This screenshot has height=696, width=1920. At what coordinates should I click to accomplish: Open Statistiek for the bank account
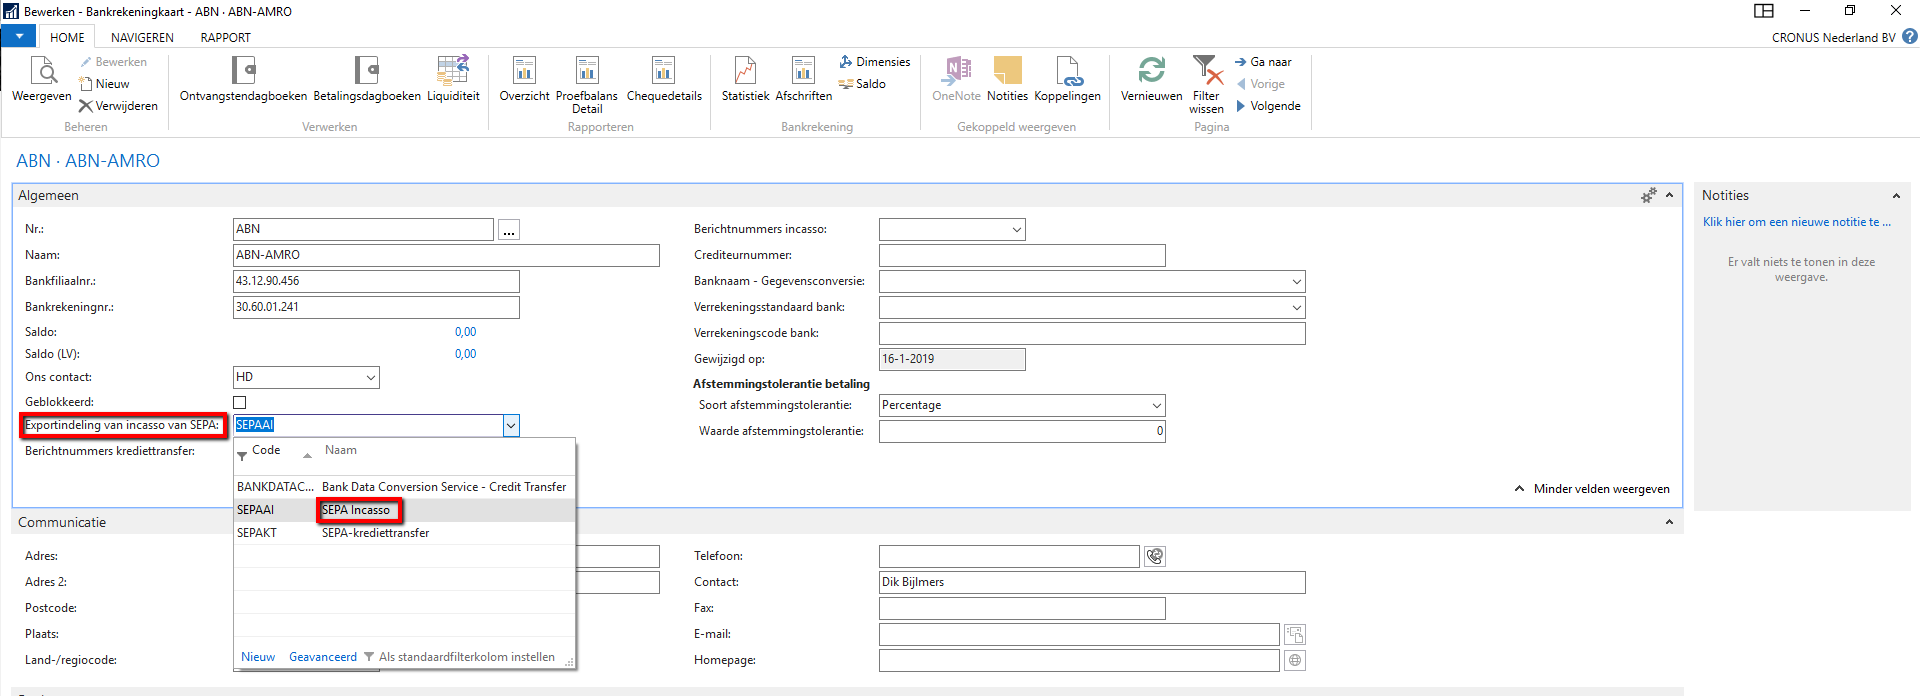745,80
